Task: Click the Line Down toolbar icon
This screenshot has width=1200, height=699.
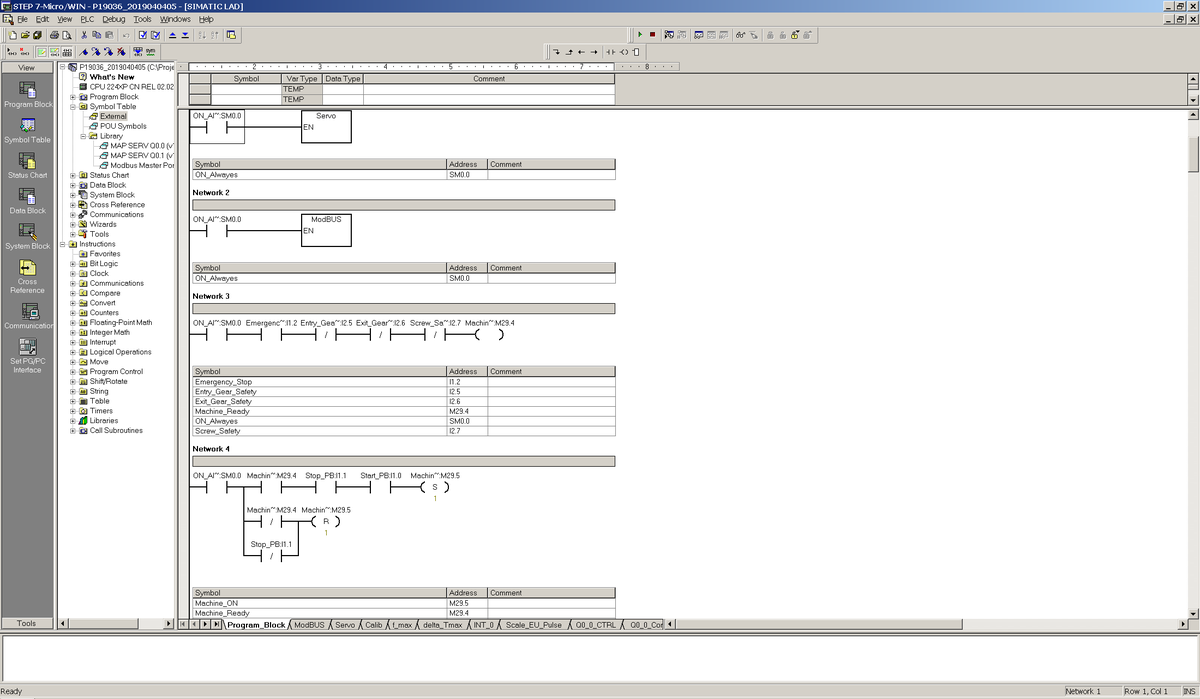Action: coord(556,51)
